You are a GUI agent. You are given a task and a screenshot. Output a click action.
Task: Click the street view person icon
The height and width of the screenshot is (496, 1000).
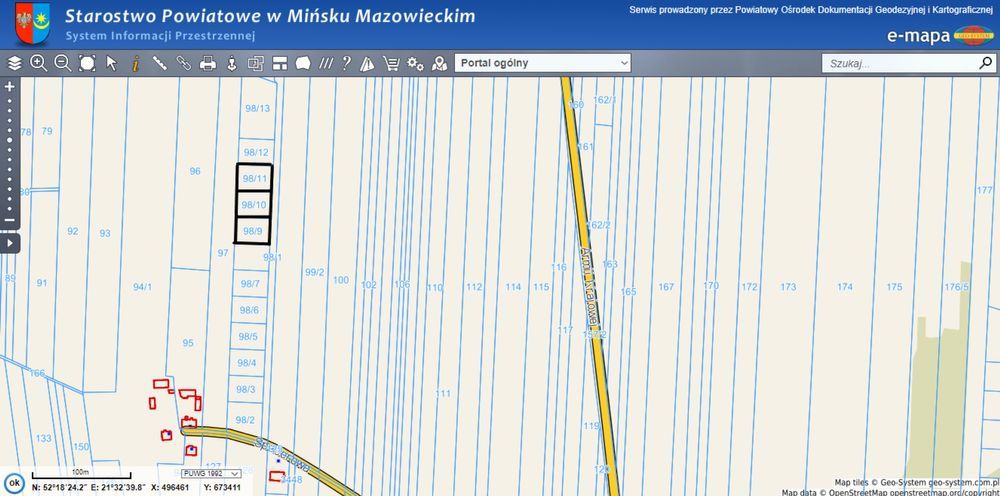point(232,63)
